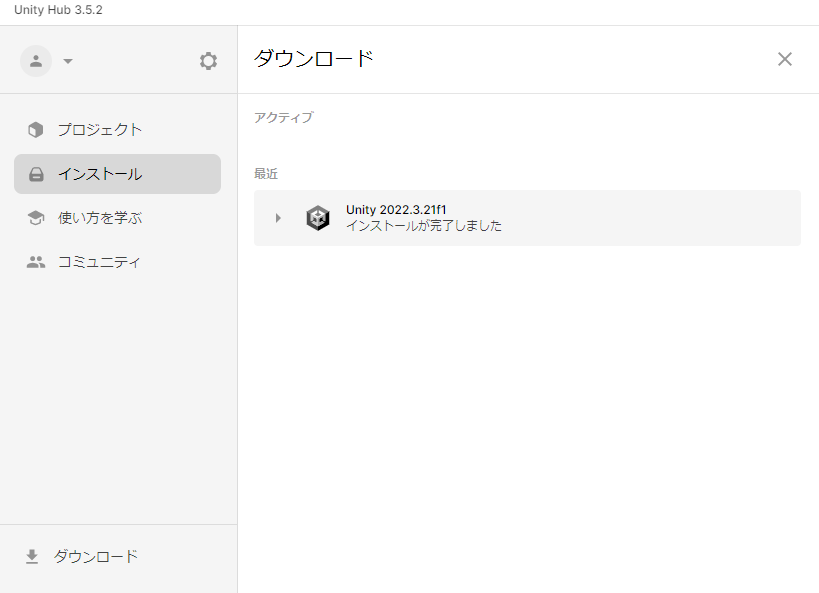The image size is (819, 593).
Task: Click the Unity logo in the download entry
Action: [x=318, y=218]
